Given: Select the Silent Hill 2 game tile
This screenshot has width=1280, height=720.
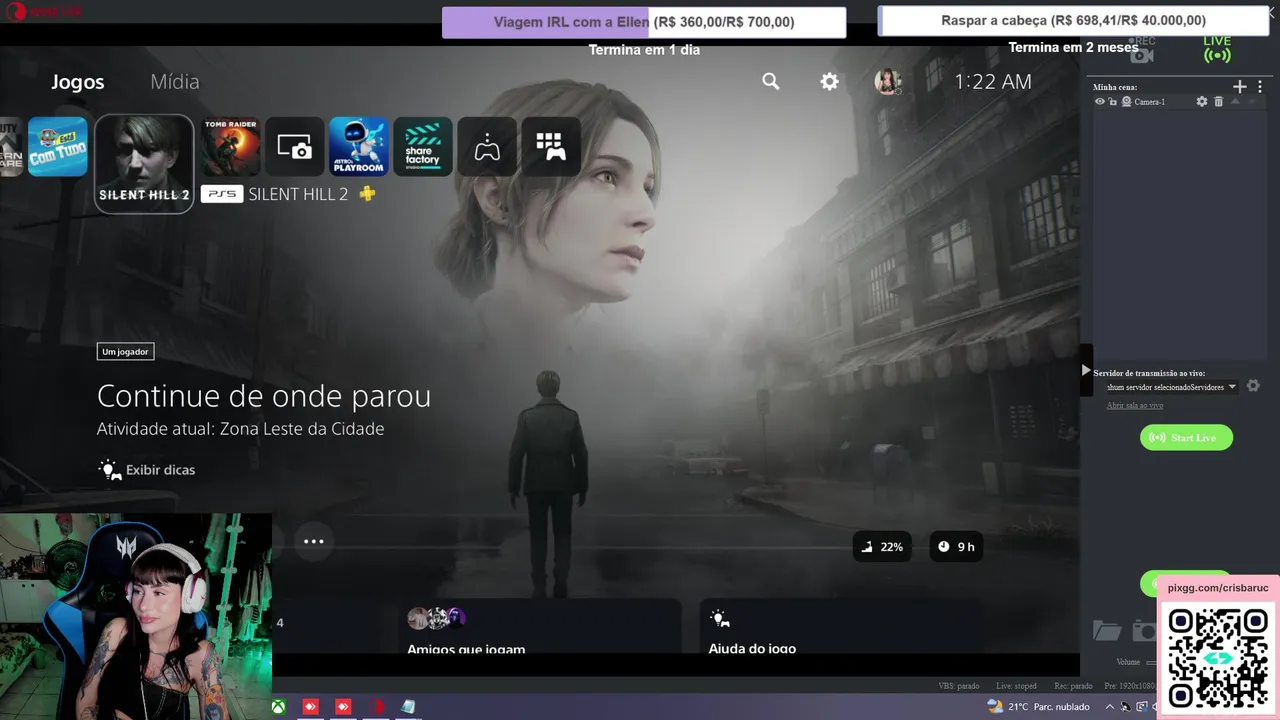Looking at the screenshot, I should 144,162.
